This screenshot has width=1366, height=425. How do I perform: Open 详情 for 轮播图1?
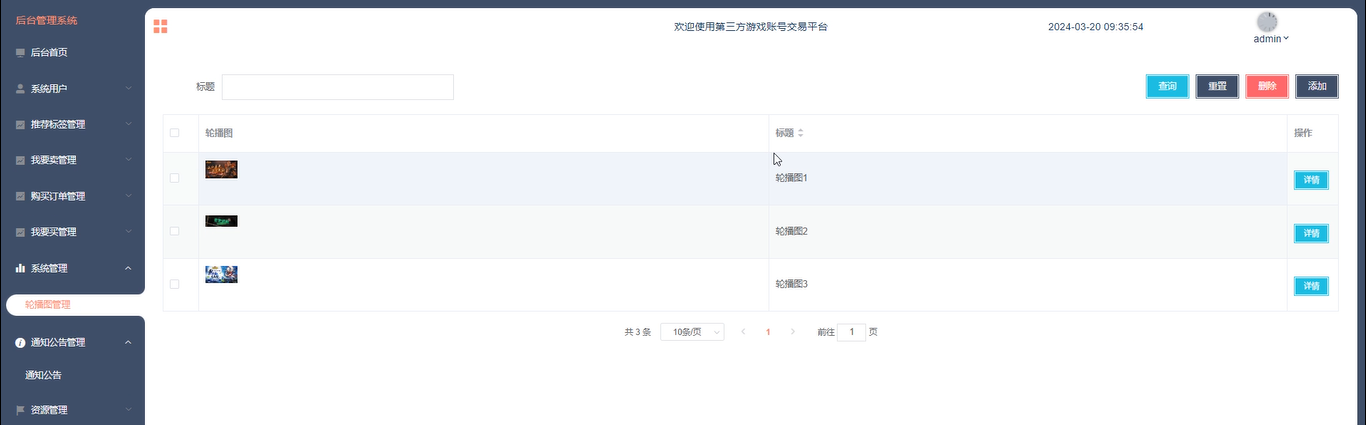(x=1311, y=180)
